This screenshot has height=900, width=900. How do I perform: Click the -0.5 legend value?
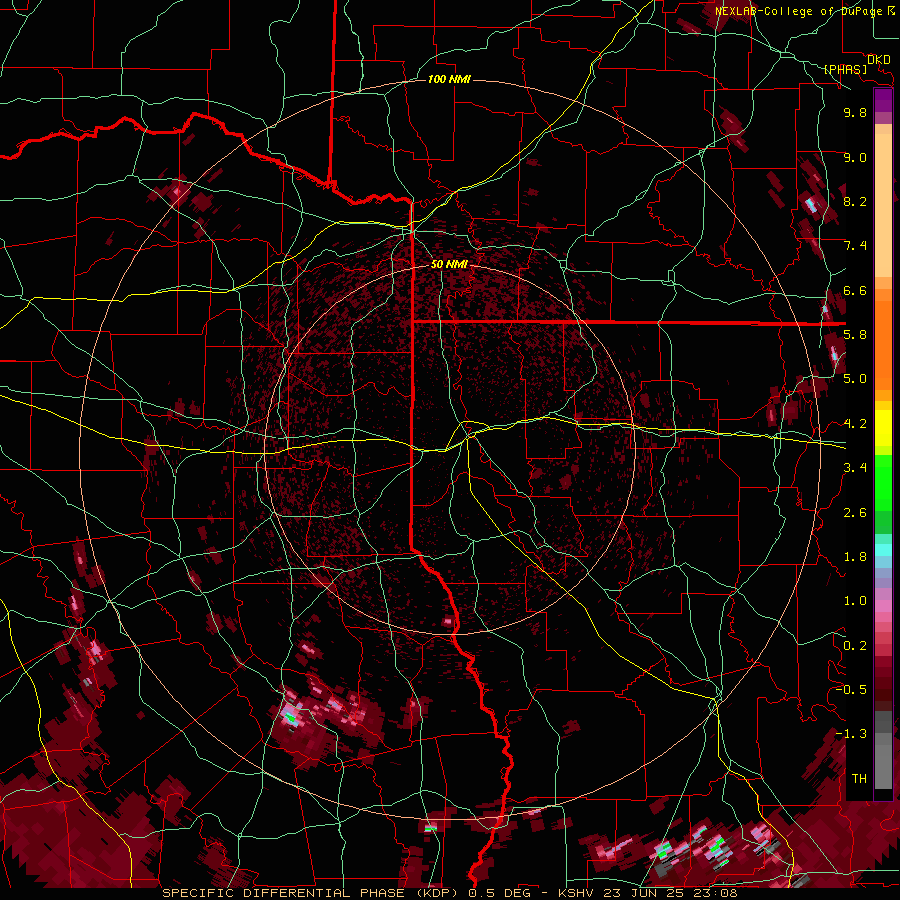point(851,690)
